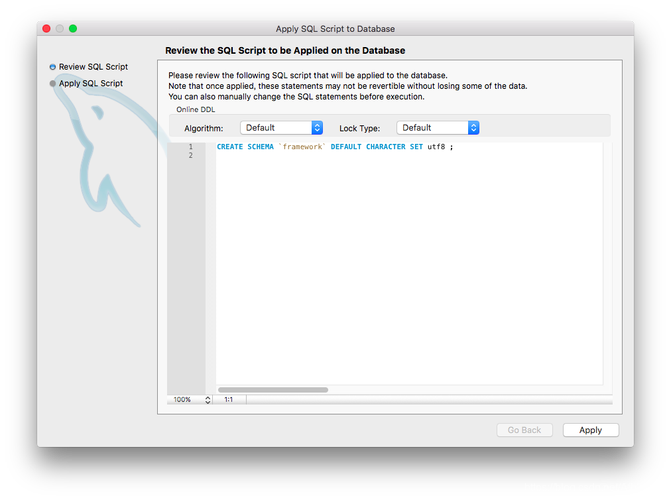Viewport: 671px width, 500px height.
Task: Click the Lock Type: label
Action: click(359, 128)
